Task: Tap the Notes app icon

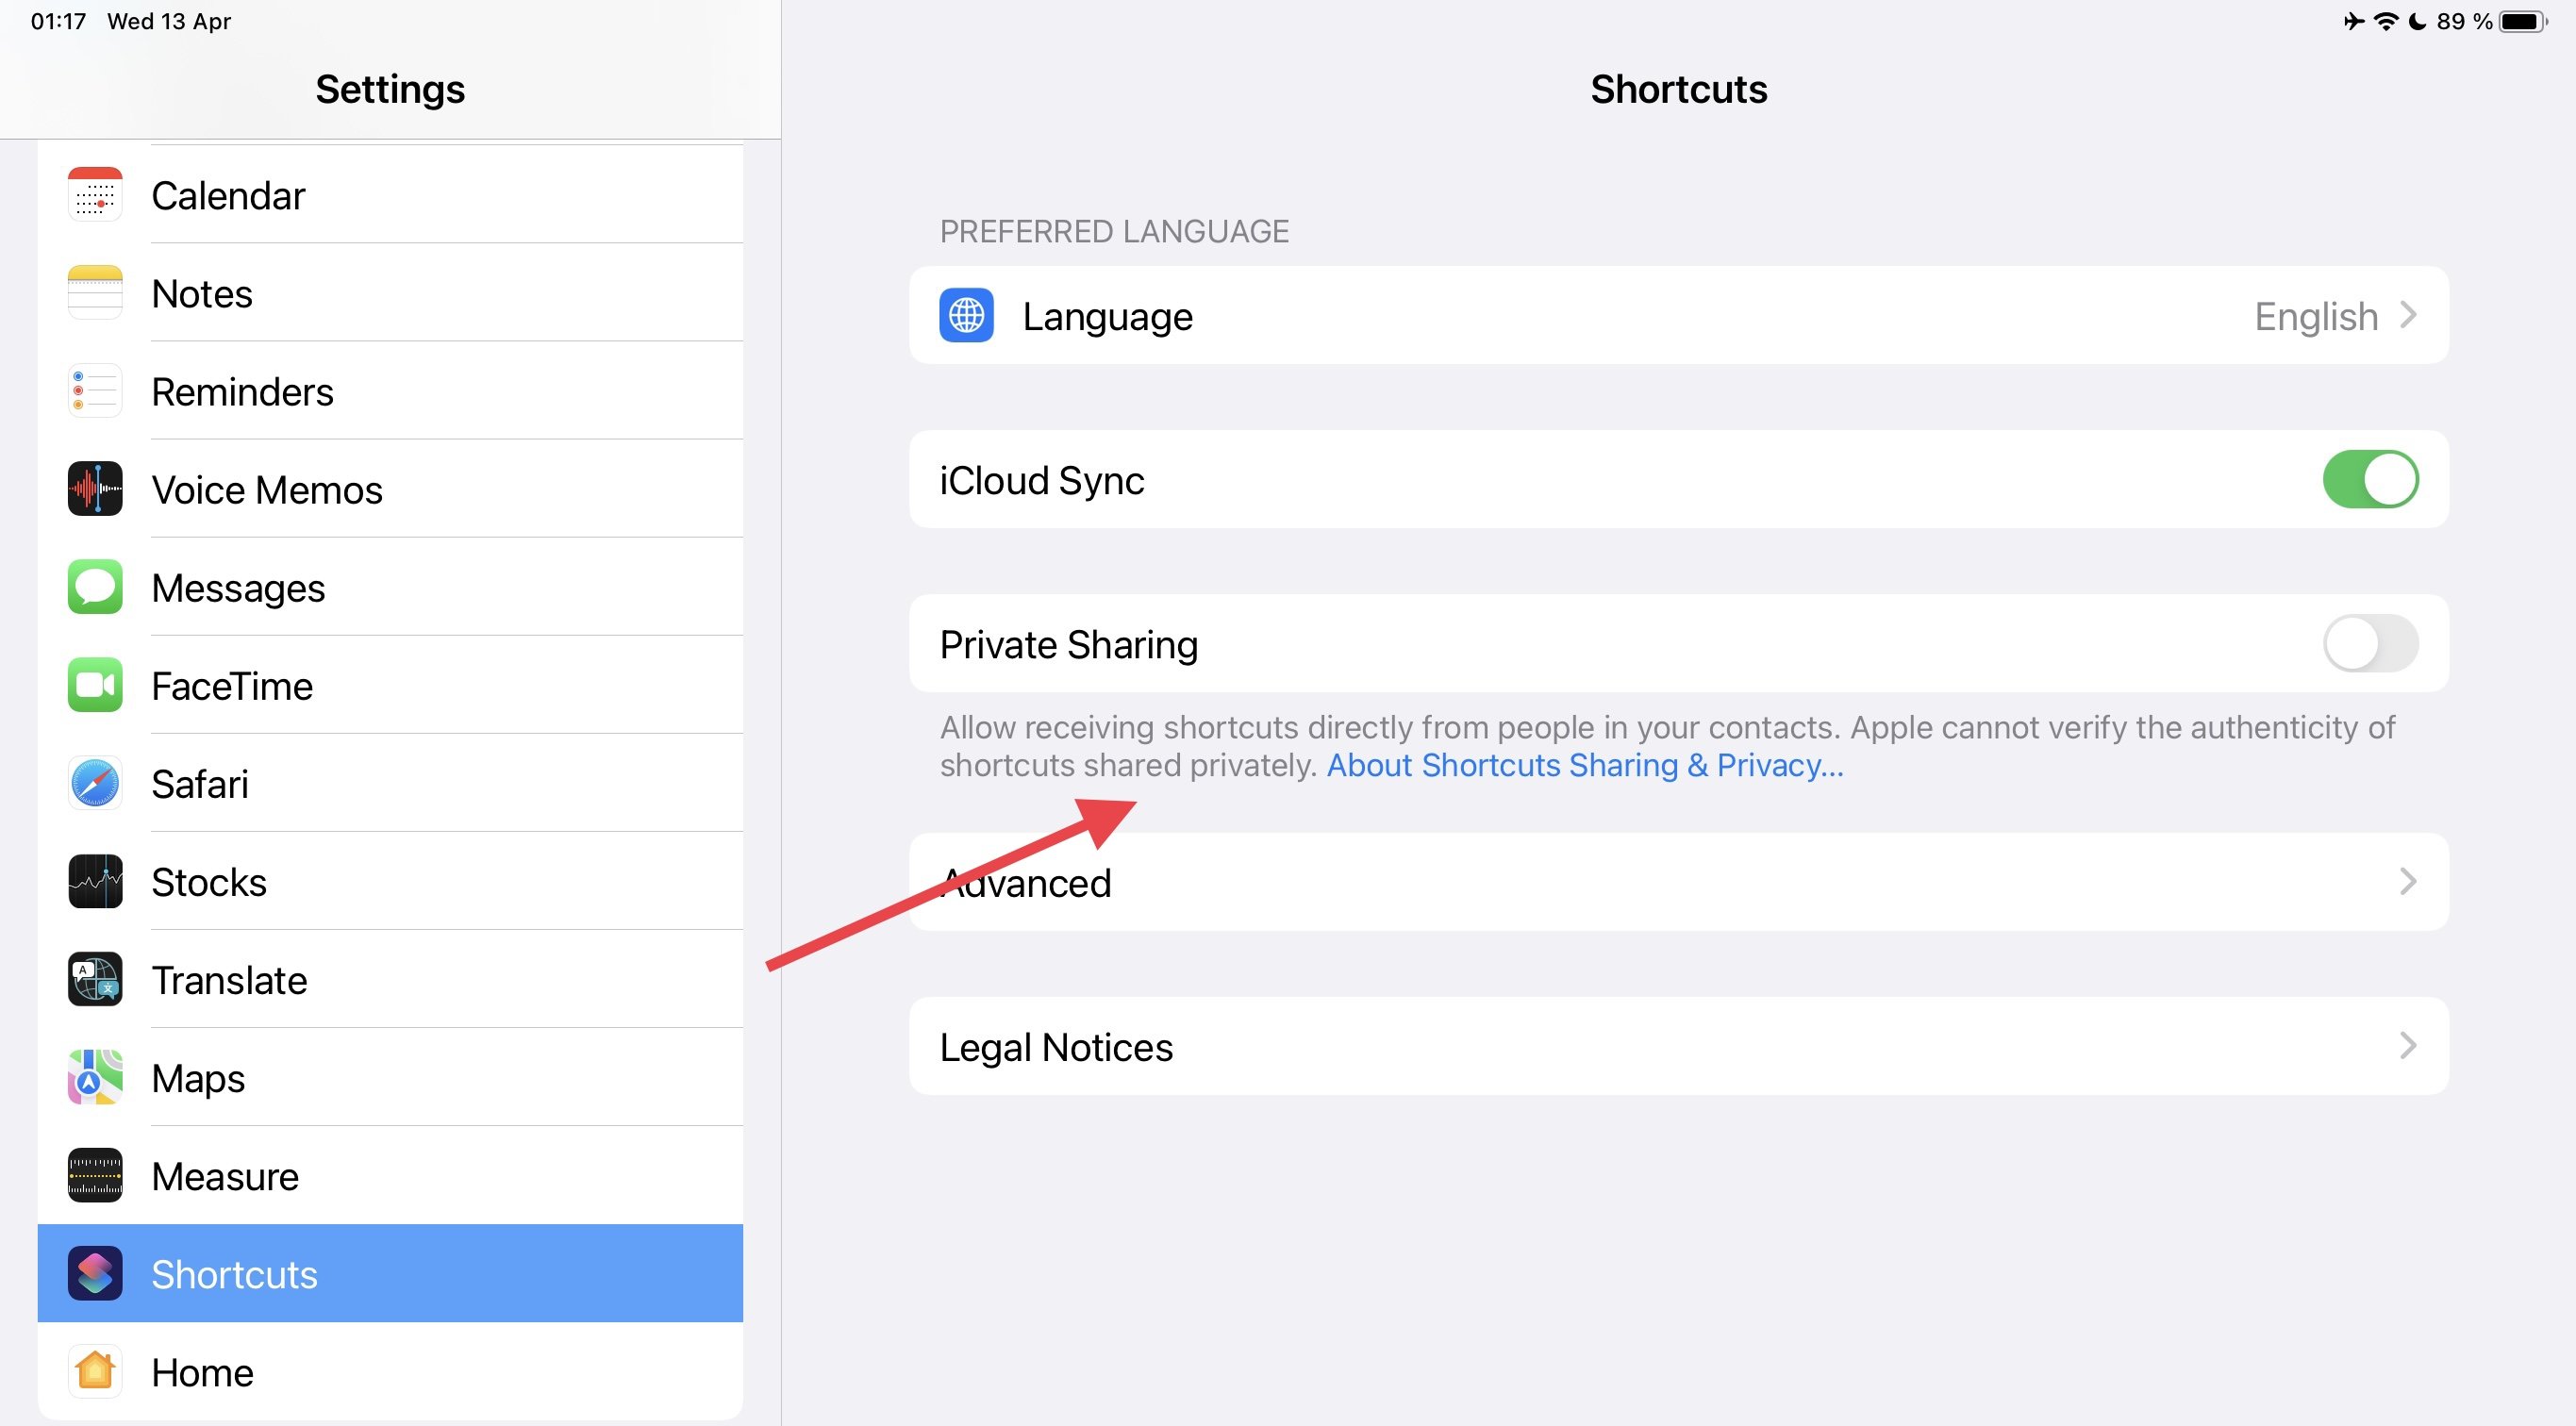Action: coord(95,293)
